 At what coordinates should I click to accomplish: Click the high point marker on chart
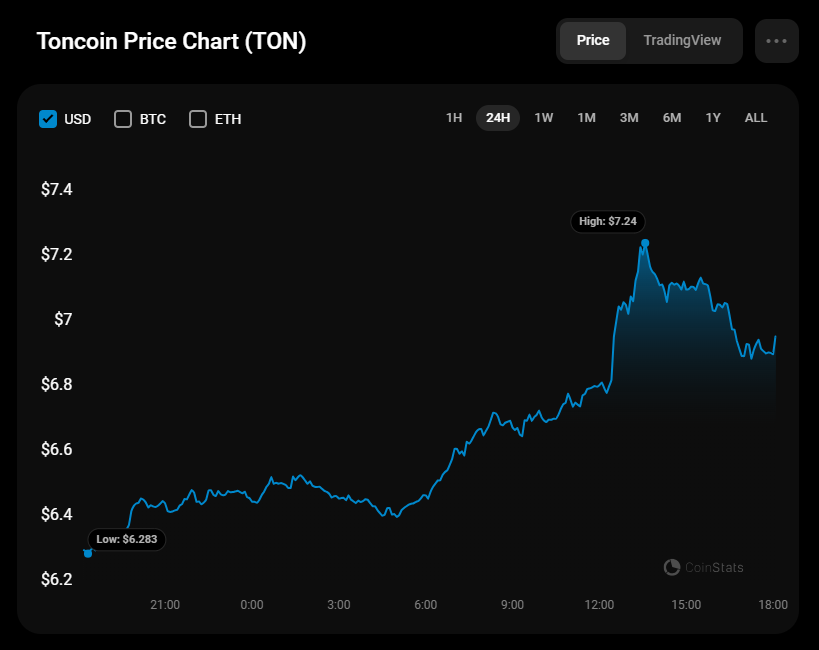tap(645, 243)
